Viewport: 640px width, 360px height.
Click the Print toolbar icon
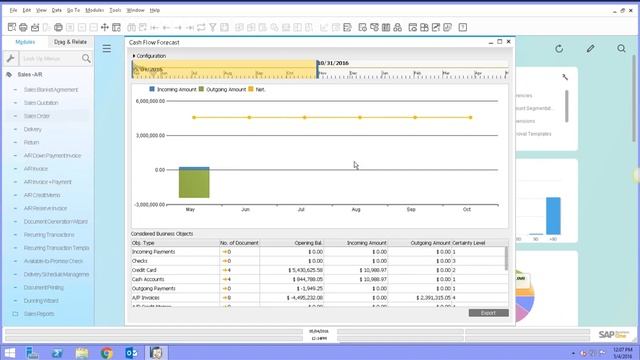click(23, 27)
